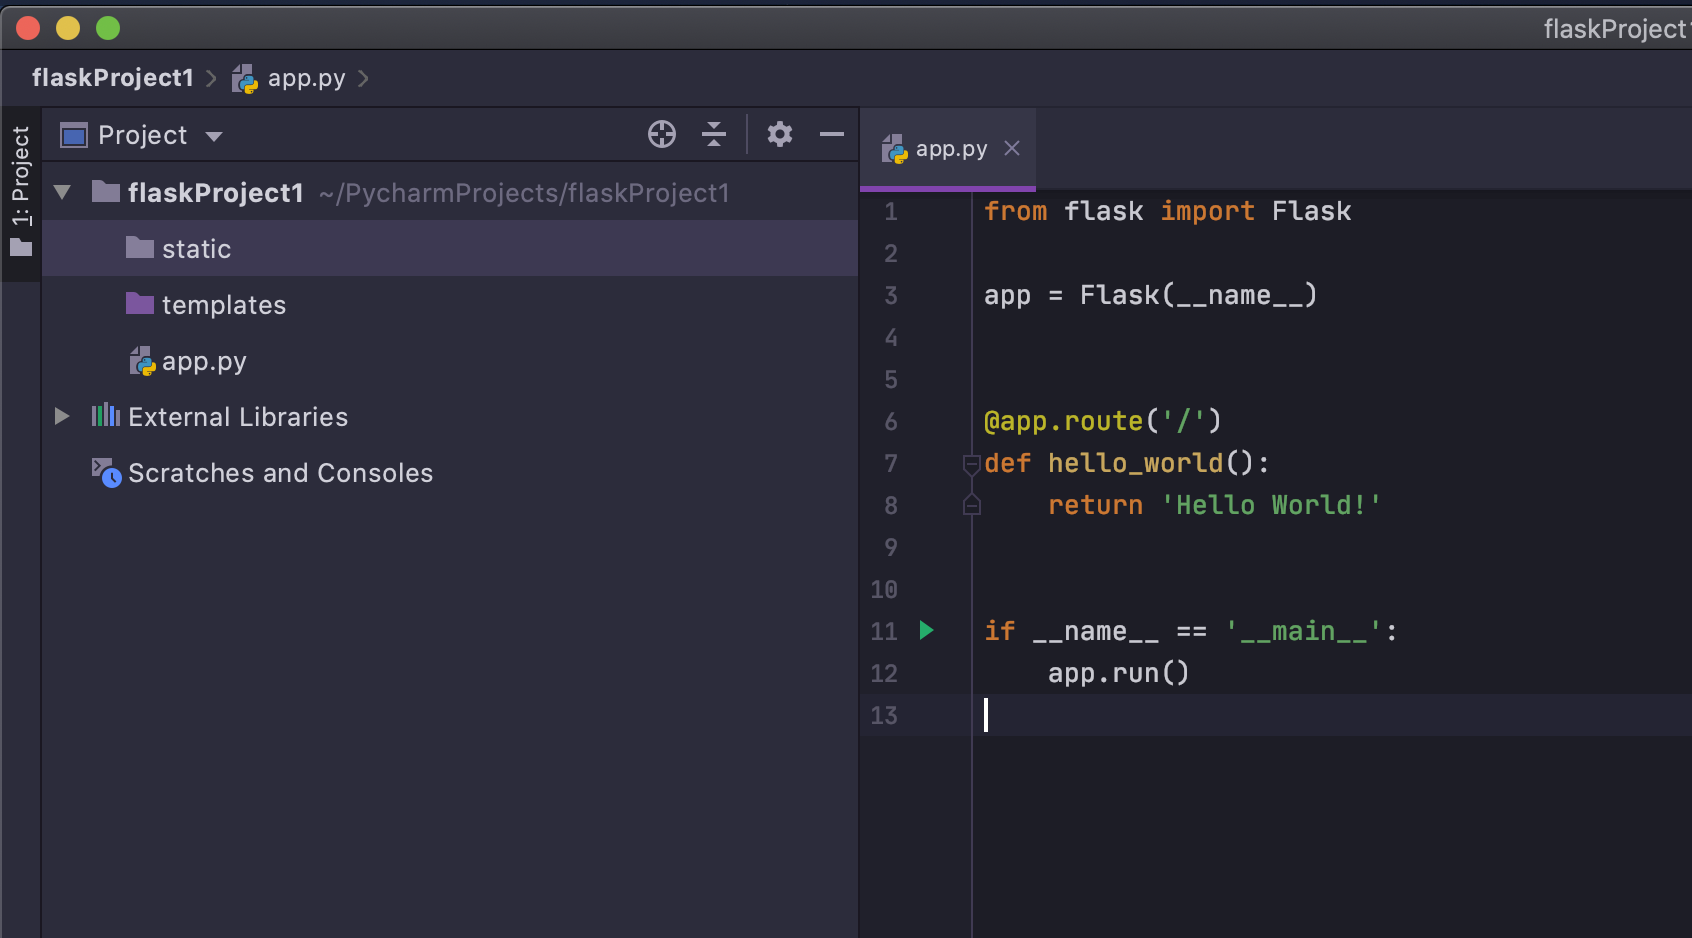Viewport: 1692px width, 938px height.
Task: Select the static folder
Action: (x=450, y=248)
